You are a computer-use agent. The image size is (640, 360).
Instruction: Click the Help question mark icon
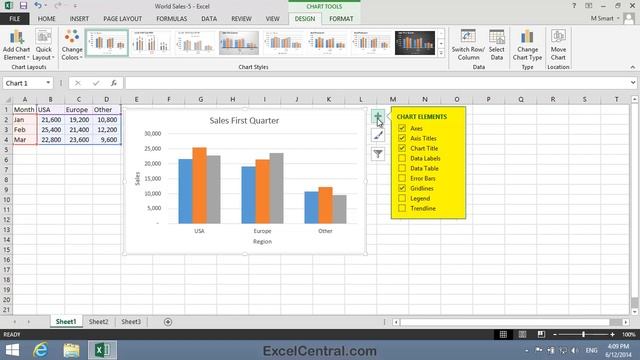click(x=574, y=6)
